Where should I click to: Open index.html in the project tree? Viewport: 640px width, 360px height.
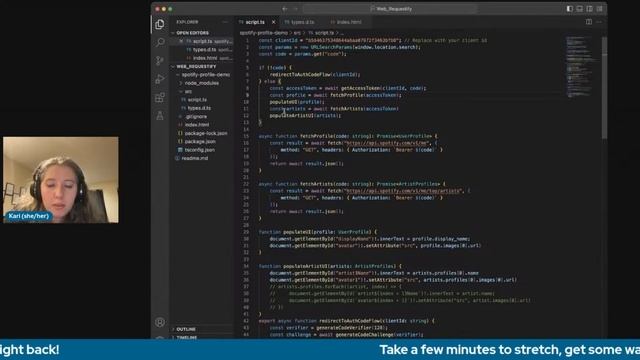tap(197, 125)
